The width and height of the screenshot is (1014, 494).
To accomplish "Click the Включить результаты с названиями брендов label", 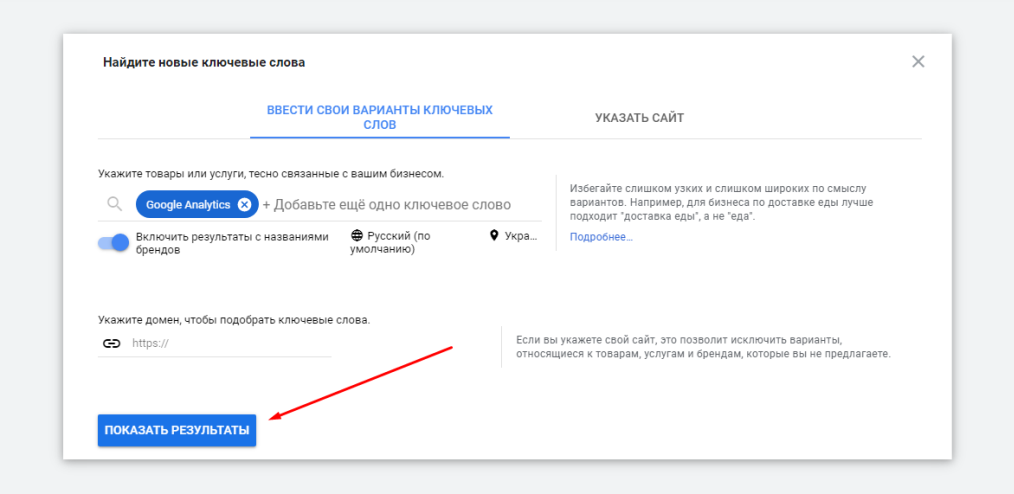I will [232, 243].
